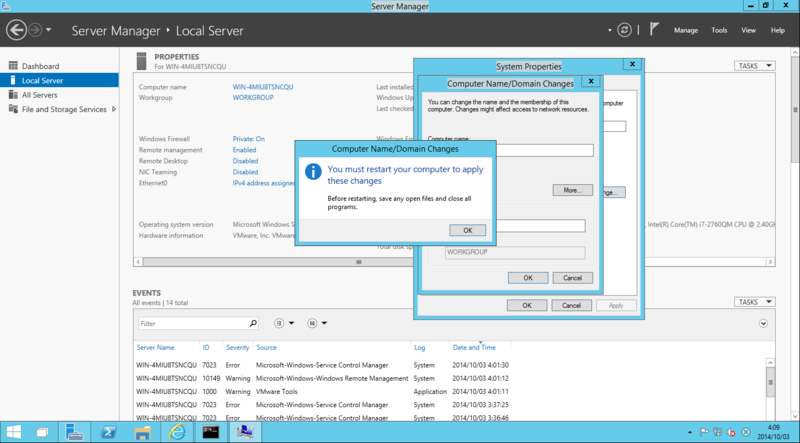Click Remote management Enabled link
Screen dimensions: 800x443
click(x=244, y=150)
